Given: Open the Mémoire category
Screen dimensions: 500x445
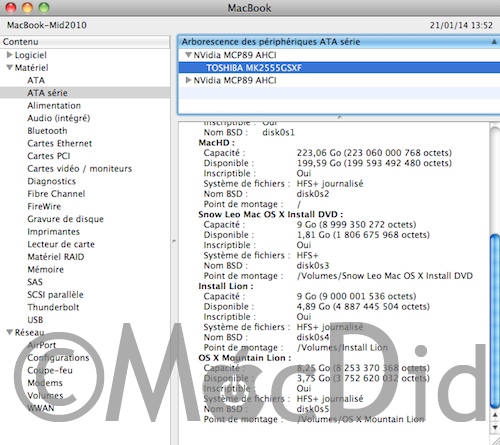Looking at the screenshot, I should [x=45, y=269].
